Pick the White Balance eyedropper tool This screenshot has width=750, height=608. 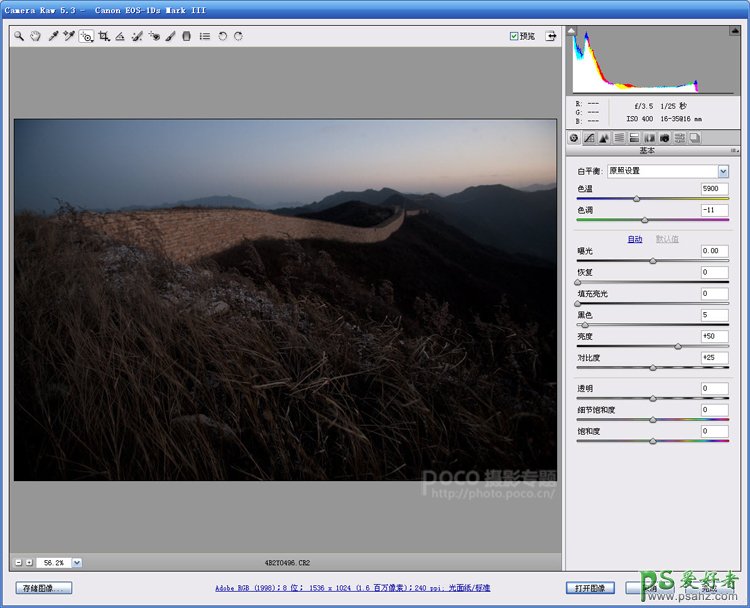click(x=52, y=36)
